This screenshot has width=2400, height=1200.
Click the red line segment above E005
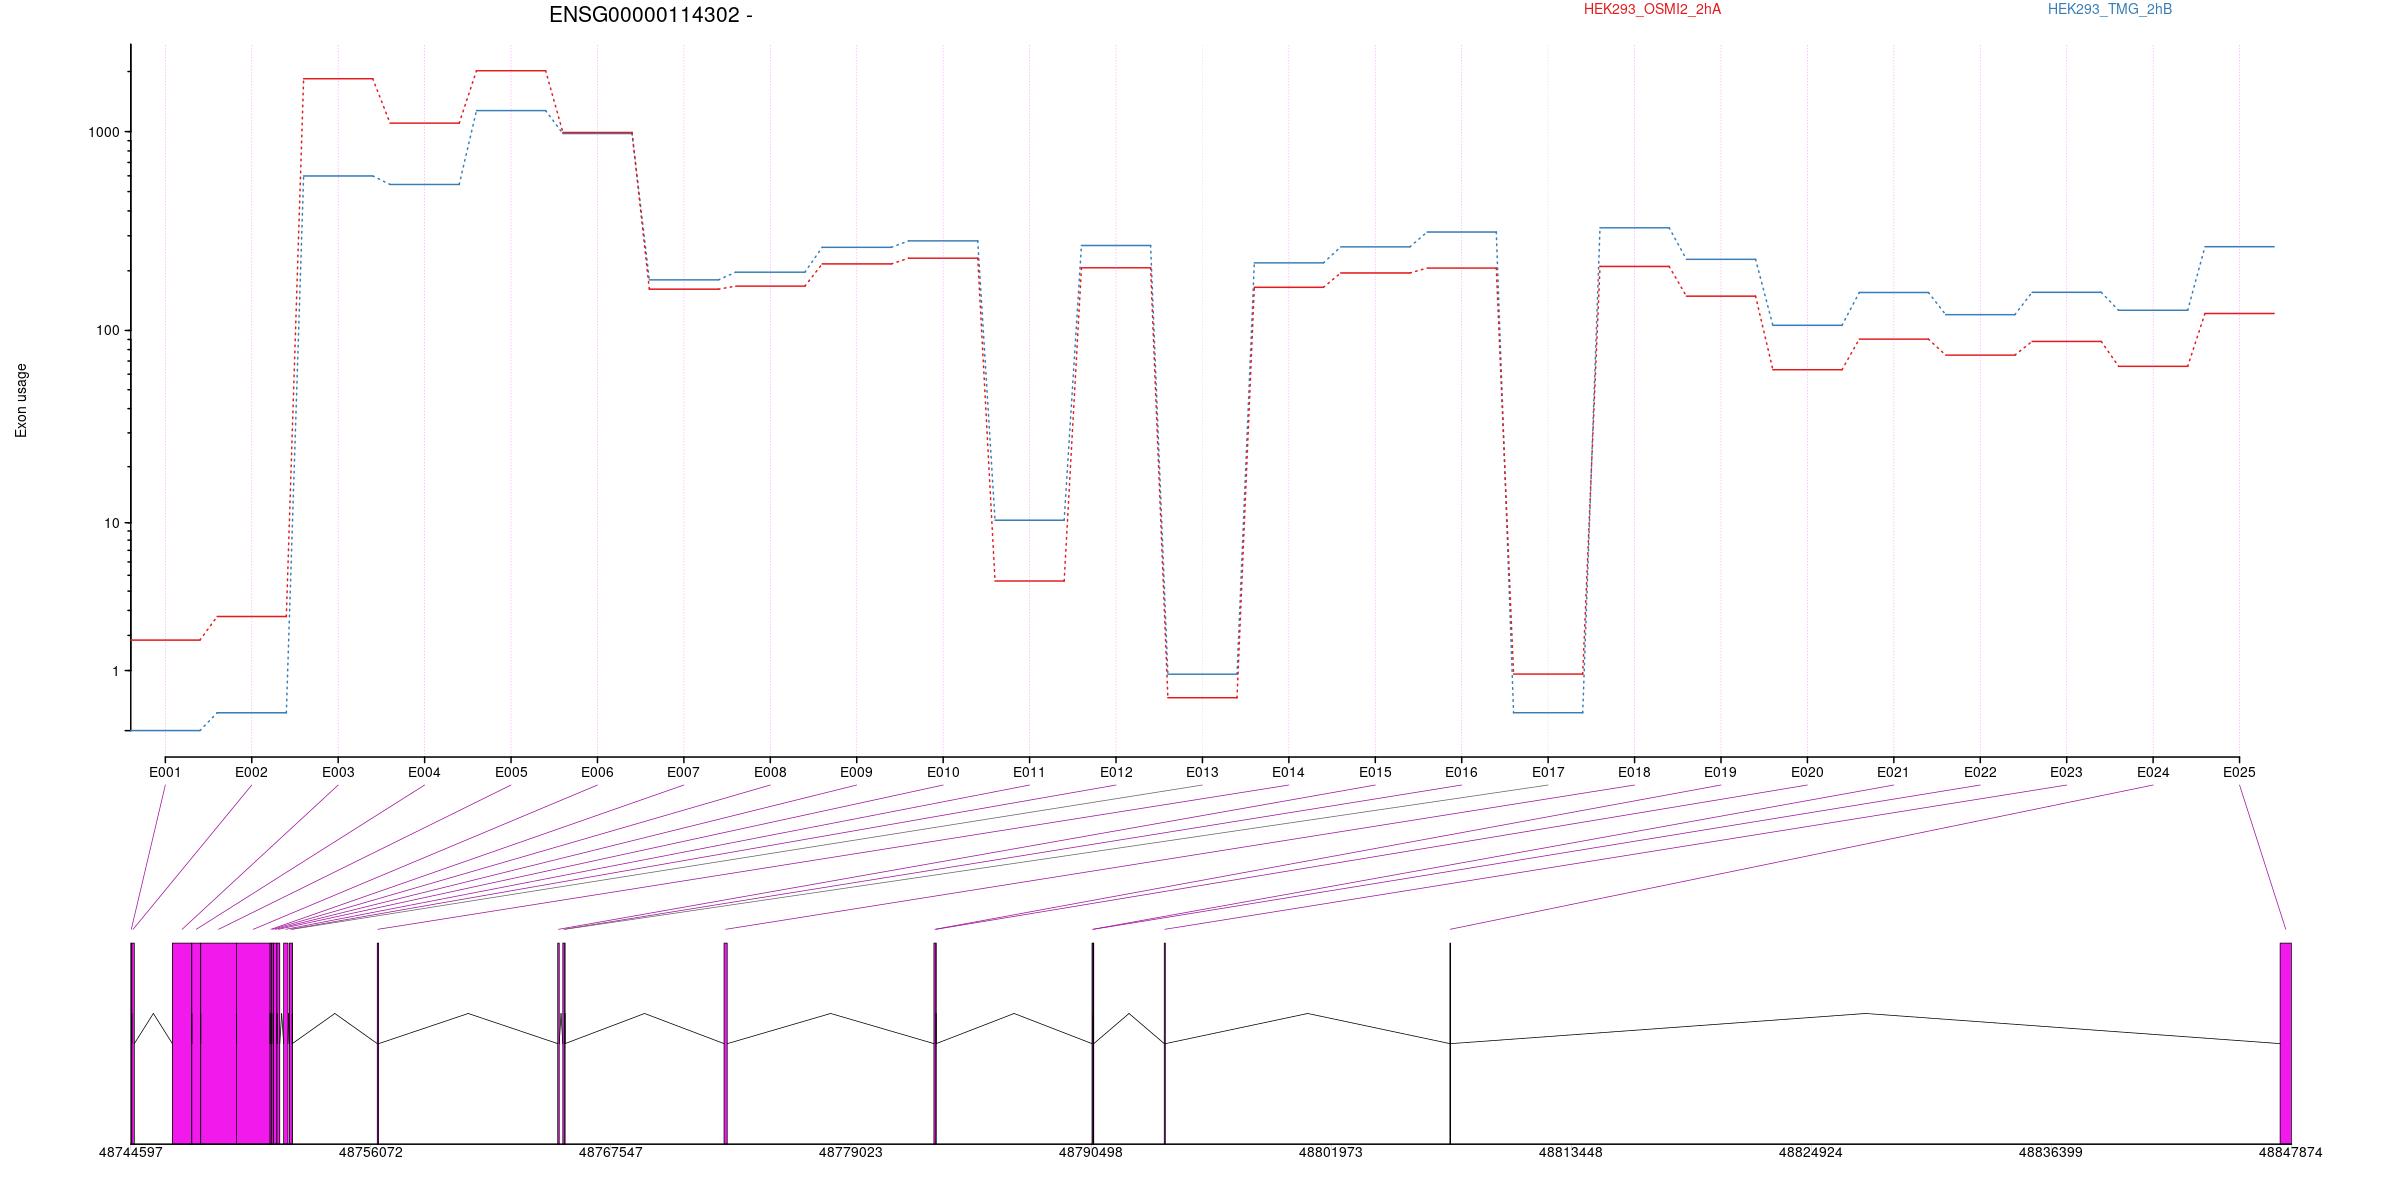(x=511, y=71)
